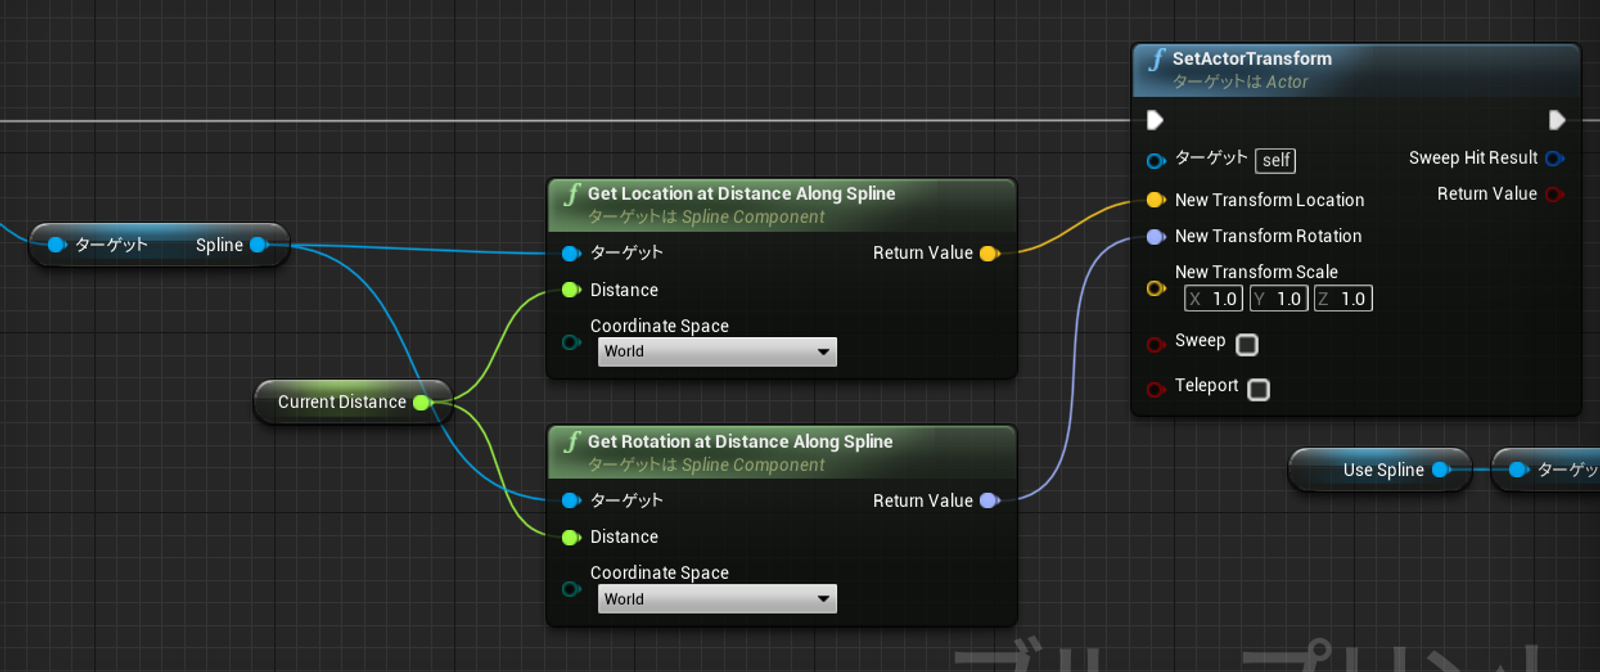Click the Sweep Hit Result label
This screenshot has height=672, width=1600.
[x=1473, y=158]
